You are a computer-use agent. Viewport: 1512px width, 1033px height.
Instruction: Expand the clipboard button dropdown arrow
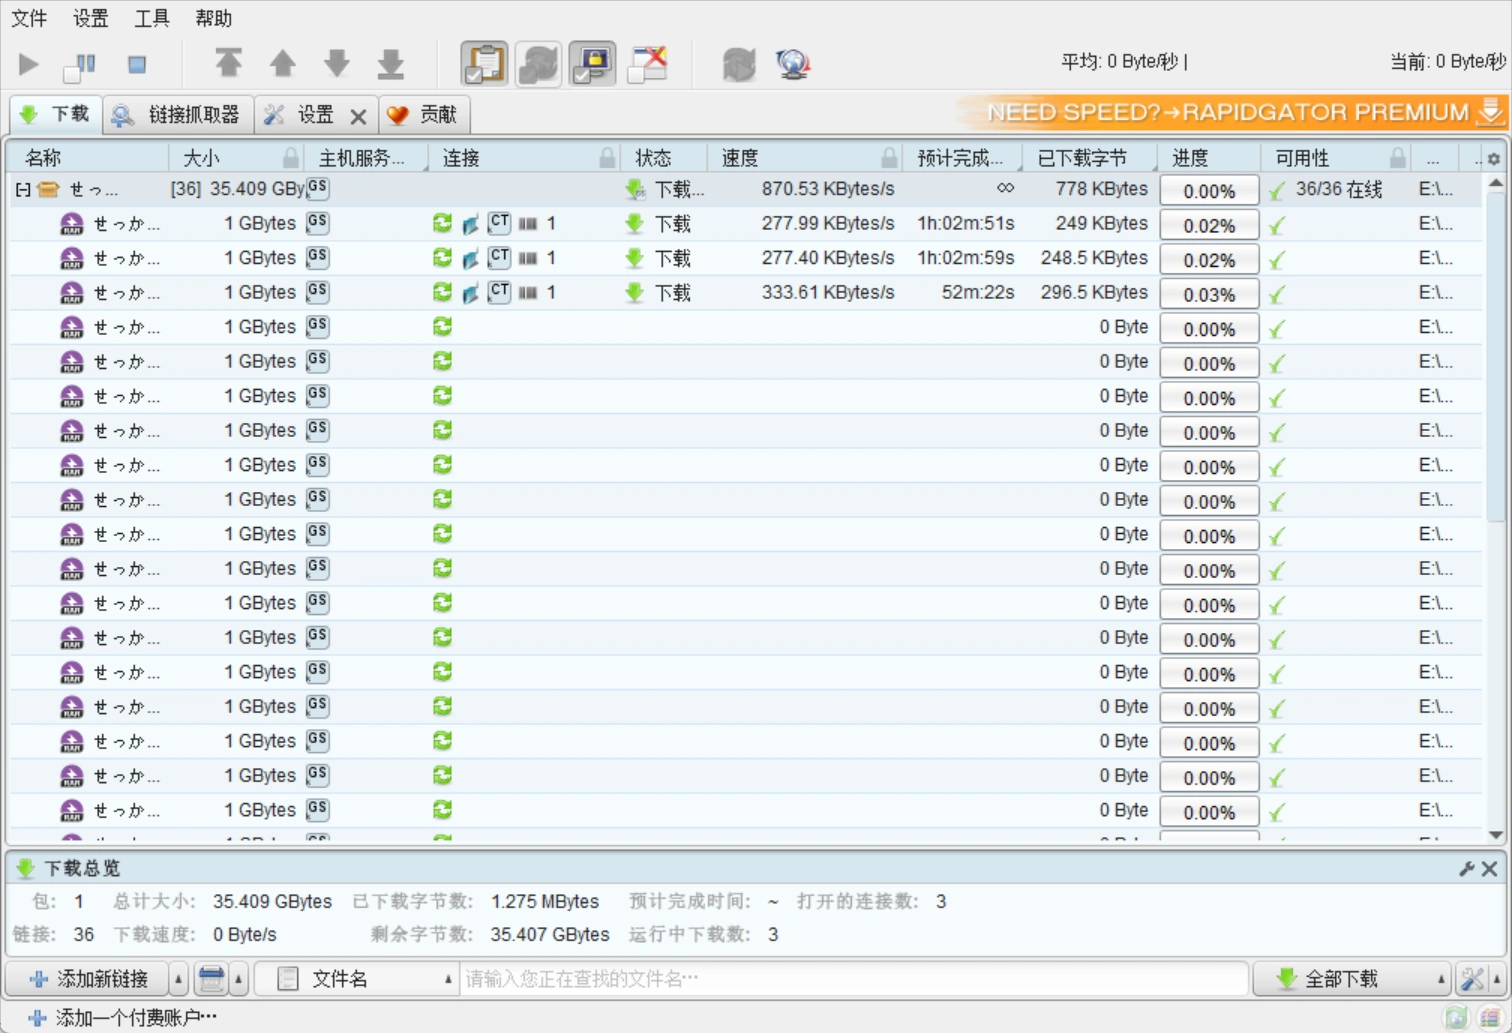pyautogui.click(x=239, y=979)
